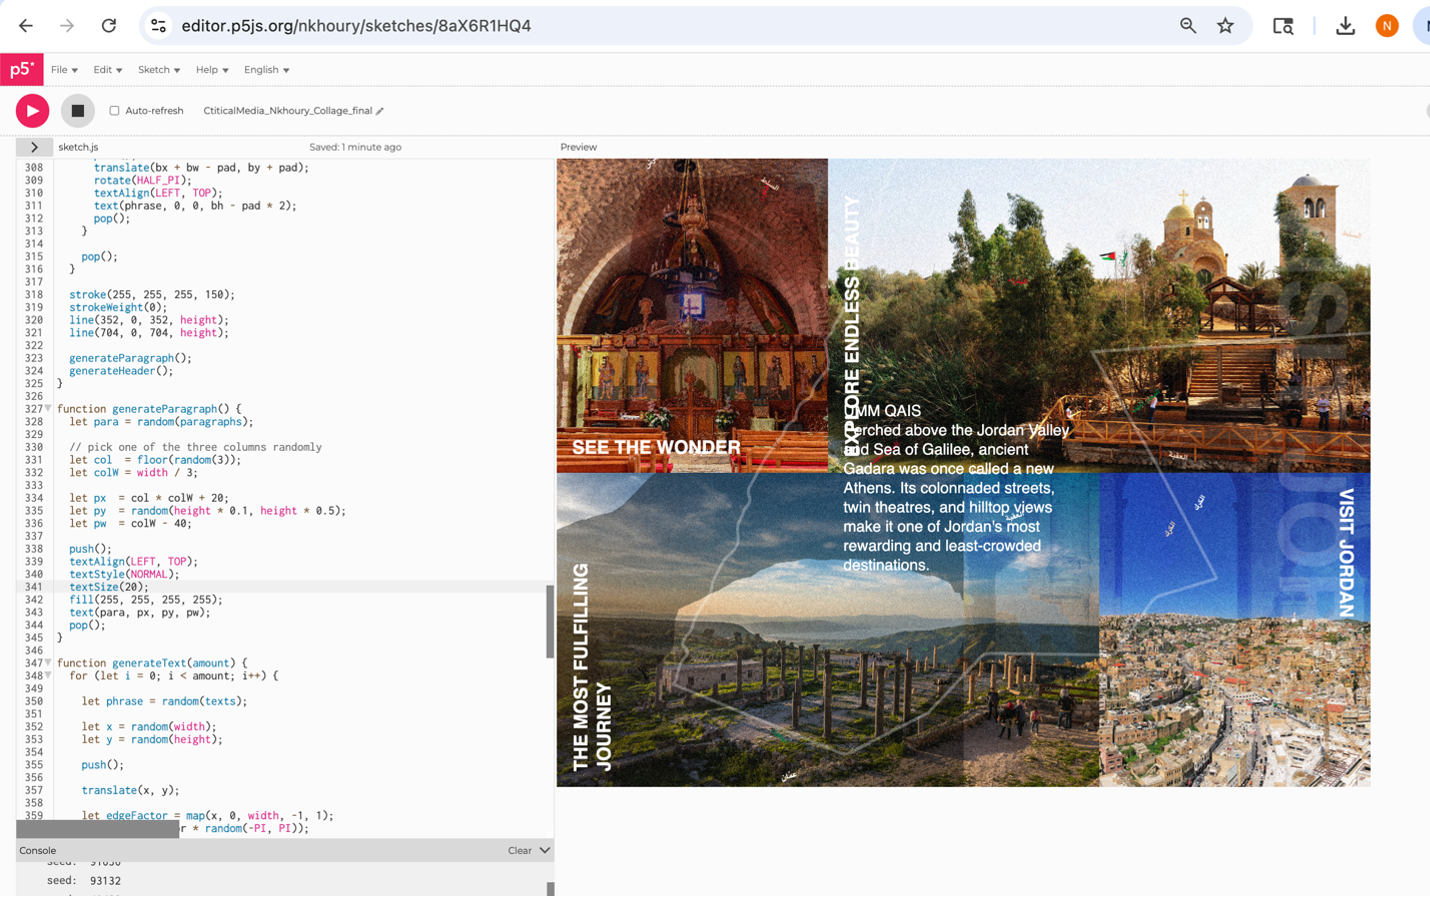
Task: Click the Preview panel heading
Action: coord(579,147)
